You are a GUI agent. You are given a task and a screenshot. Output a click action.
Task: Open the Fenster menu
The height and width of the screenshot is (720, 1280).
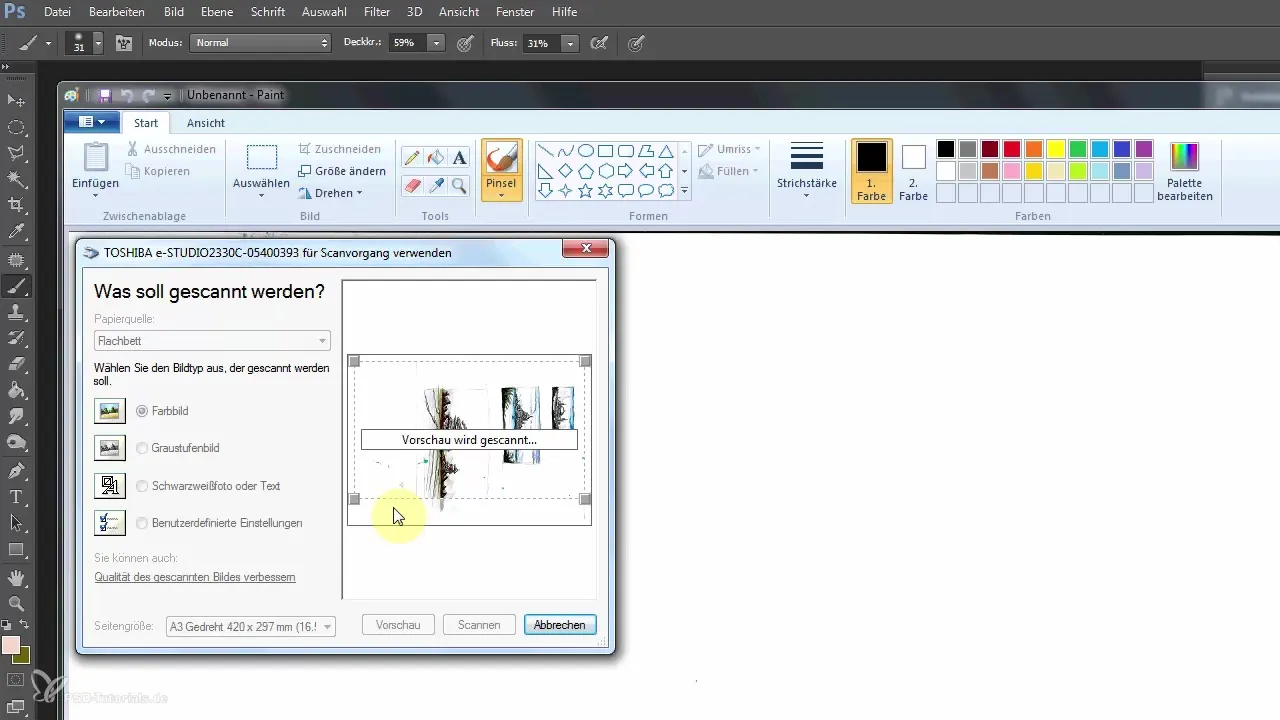pyautogui.click(x=517, y=12)
